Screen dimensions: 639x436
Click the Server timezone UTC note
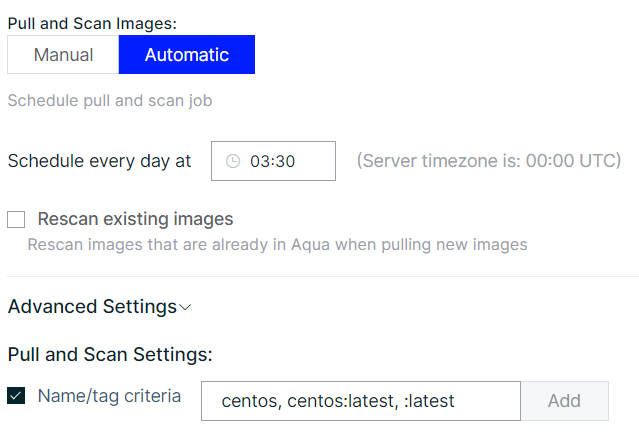[x=489, y=161]
